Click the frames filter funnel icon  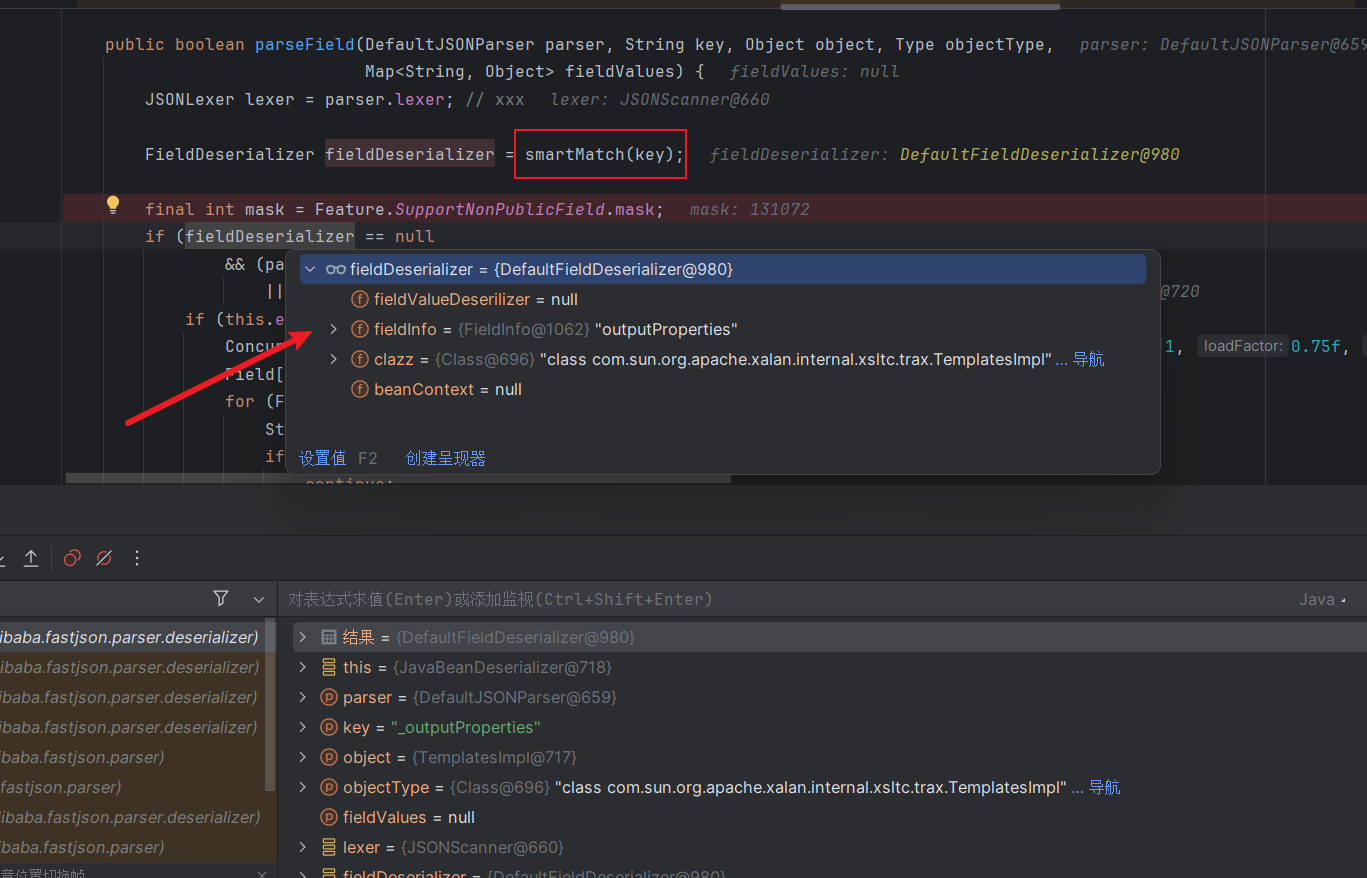[221, 598]
